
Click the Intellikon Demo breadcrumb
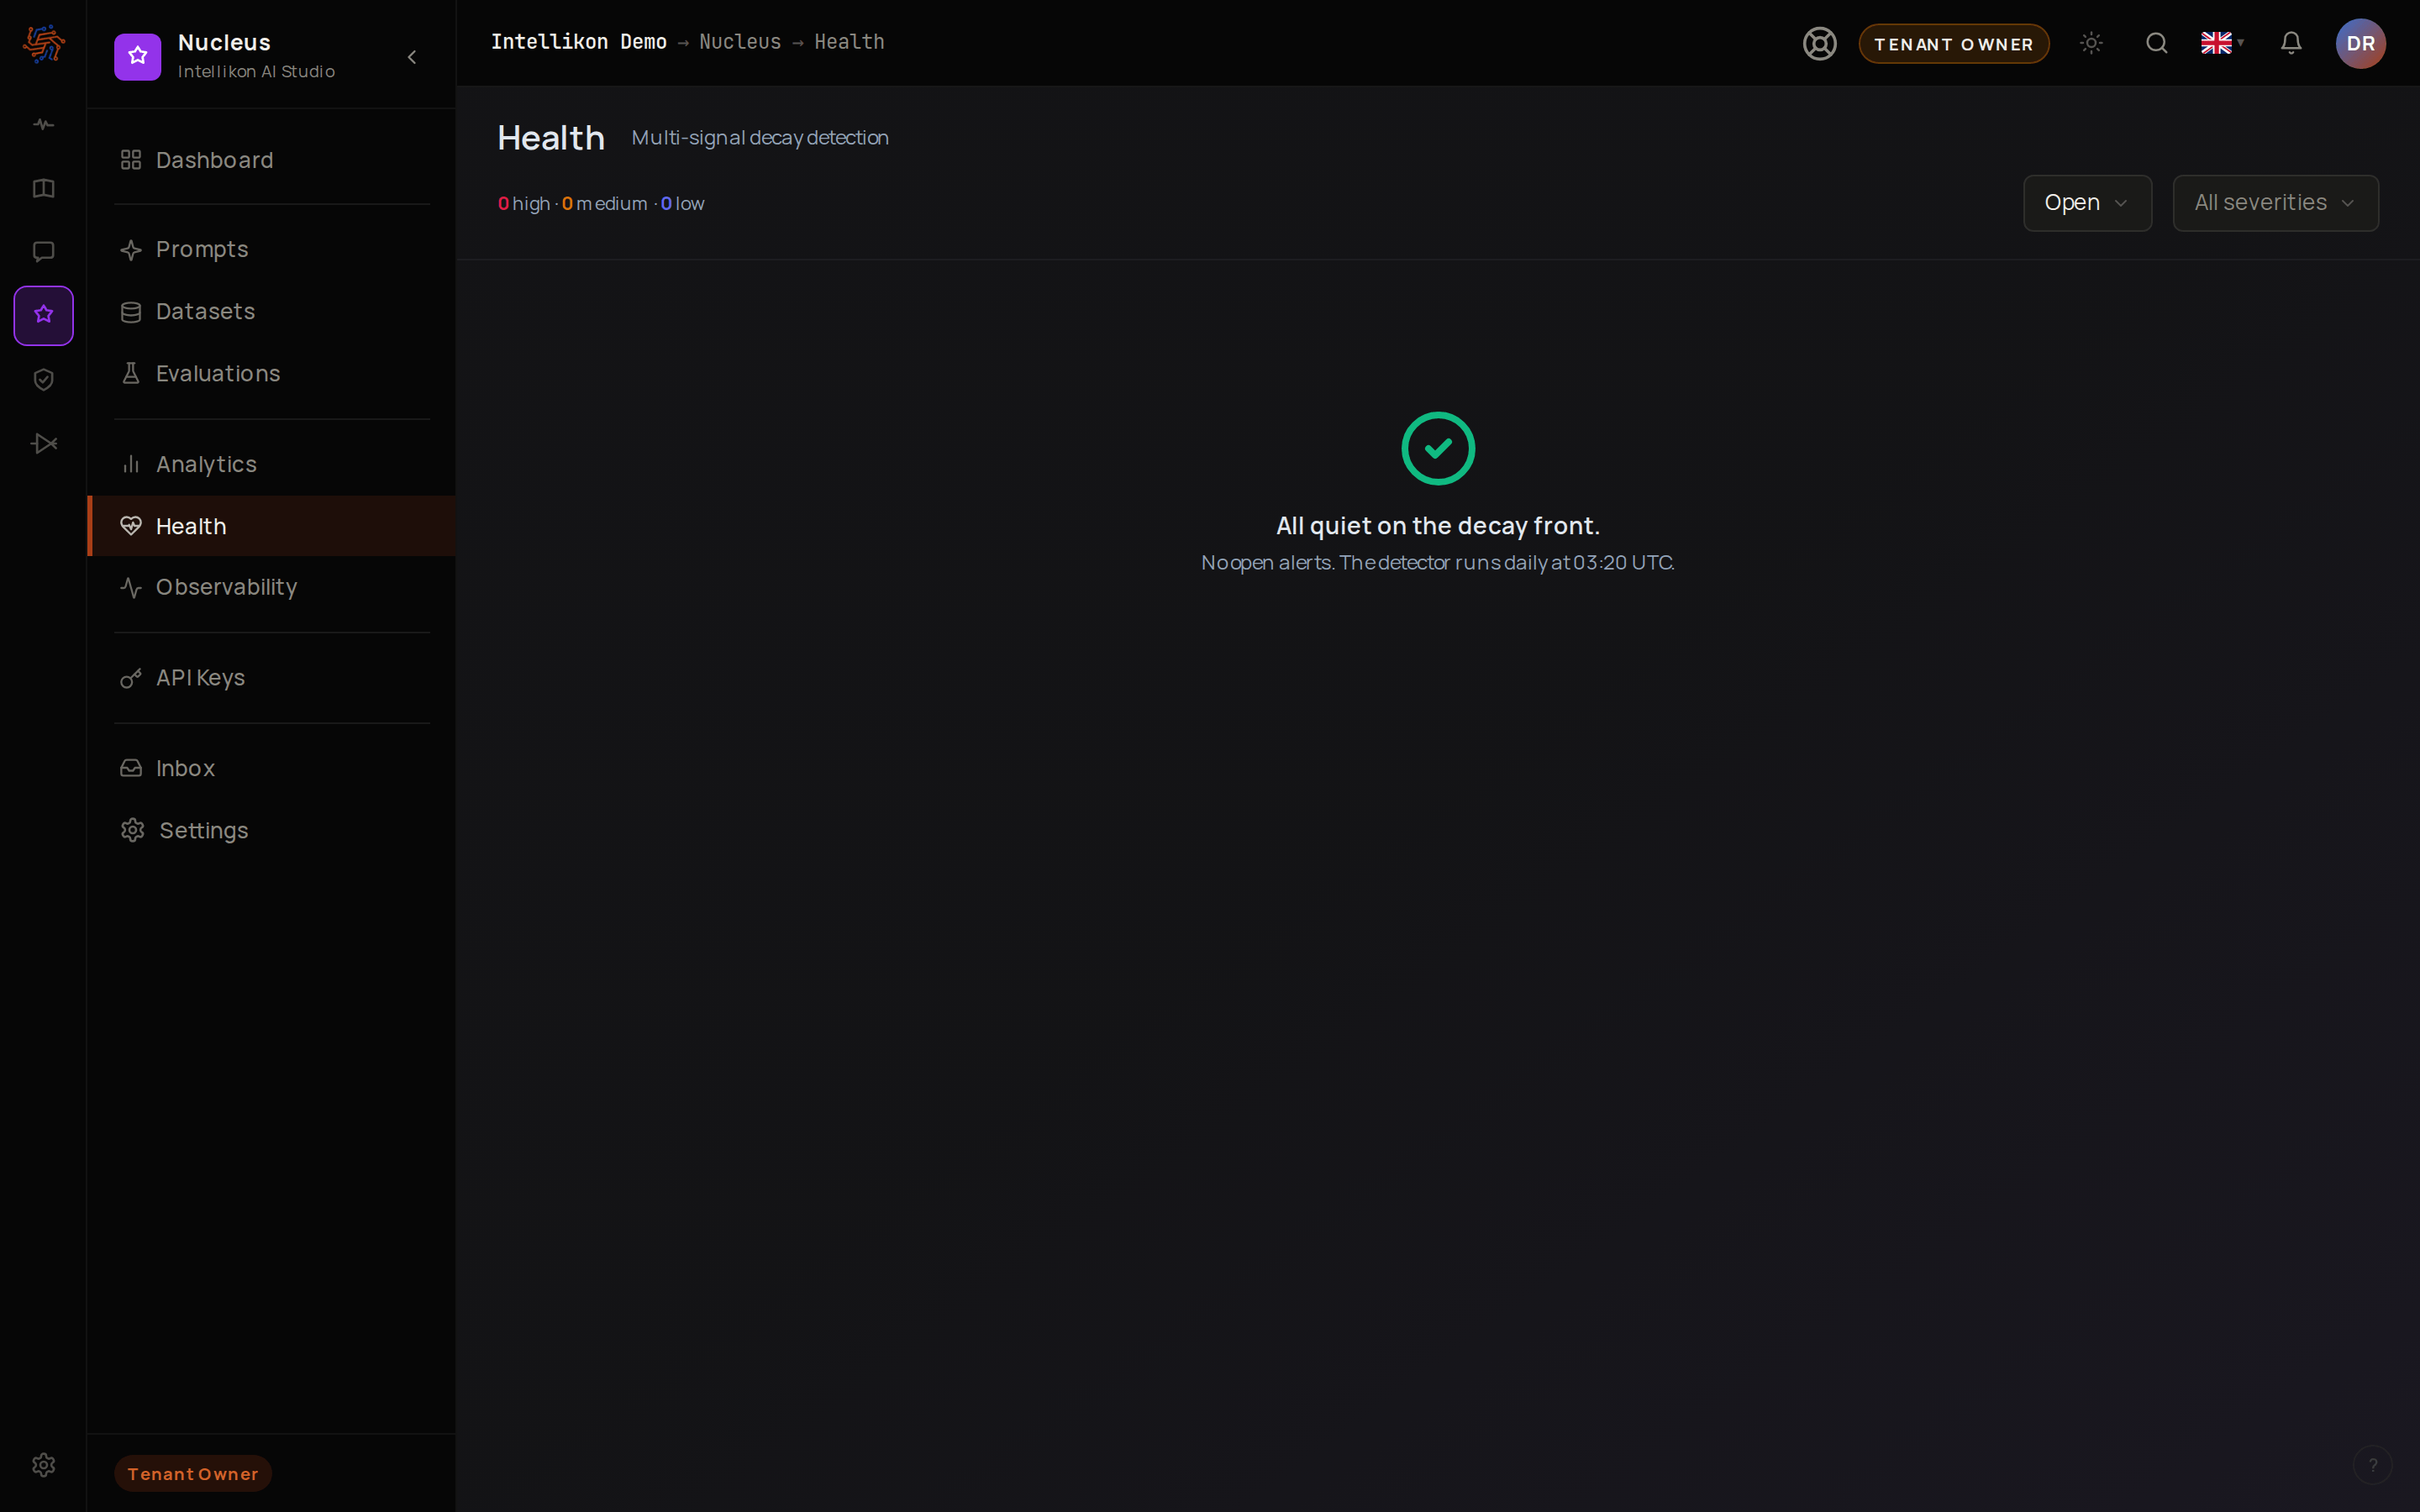(x=578, y=42)
